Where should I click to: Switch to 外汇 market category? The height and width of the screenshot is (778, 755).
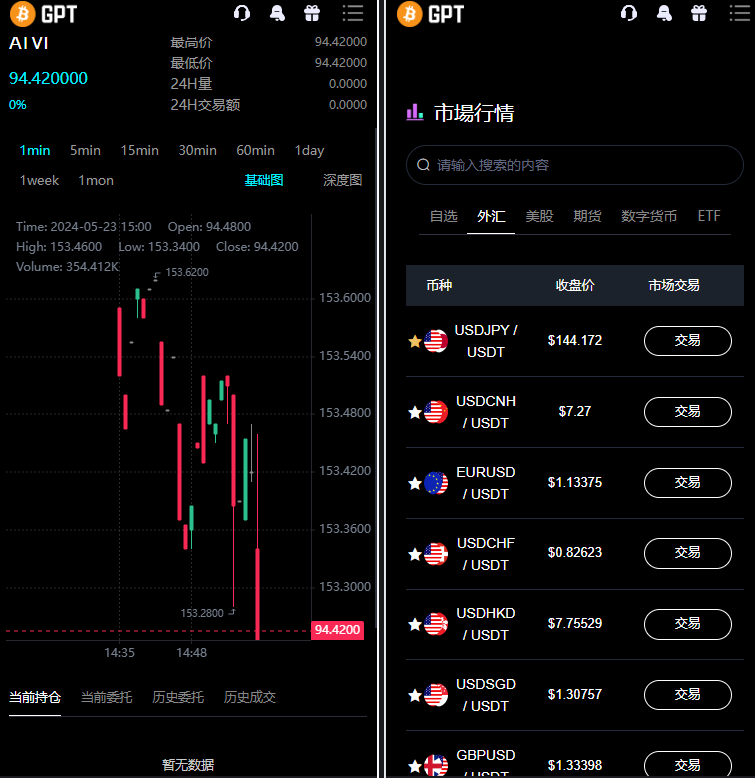pyautogui.click(x=491, y=216)
